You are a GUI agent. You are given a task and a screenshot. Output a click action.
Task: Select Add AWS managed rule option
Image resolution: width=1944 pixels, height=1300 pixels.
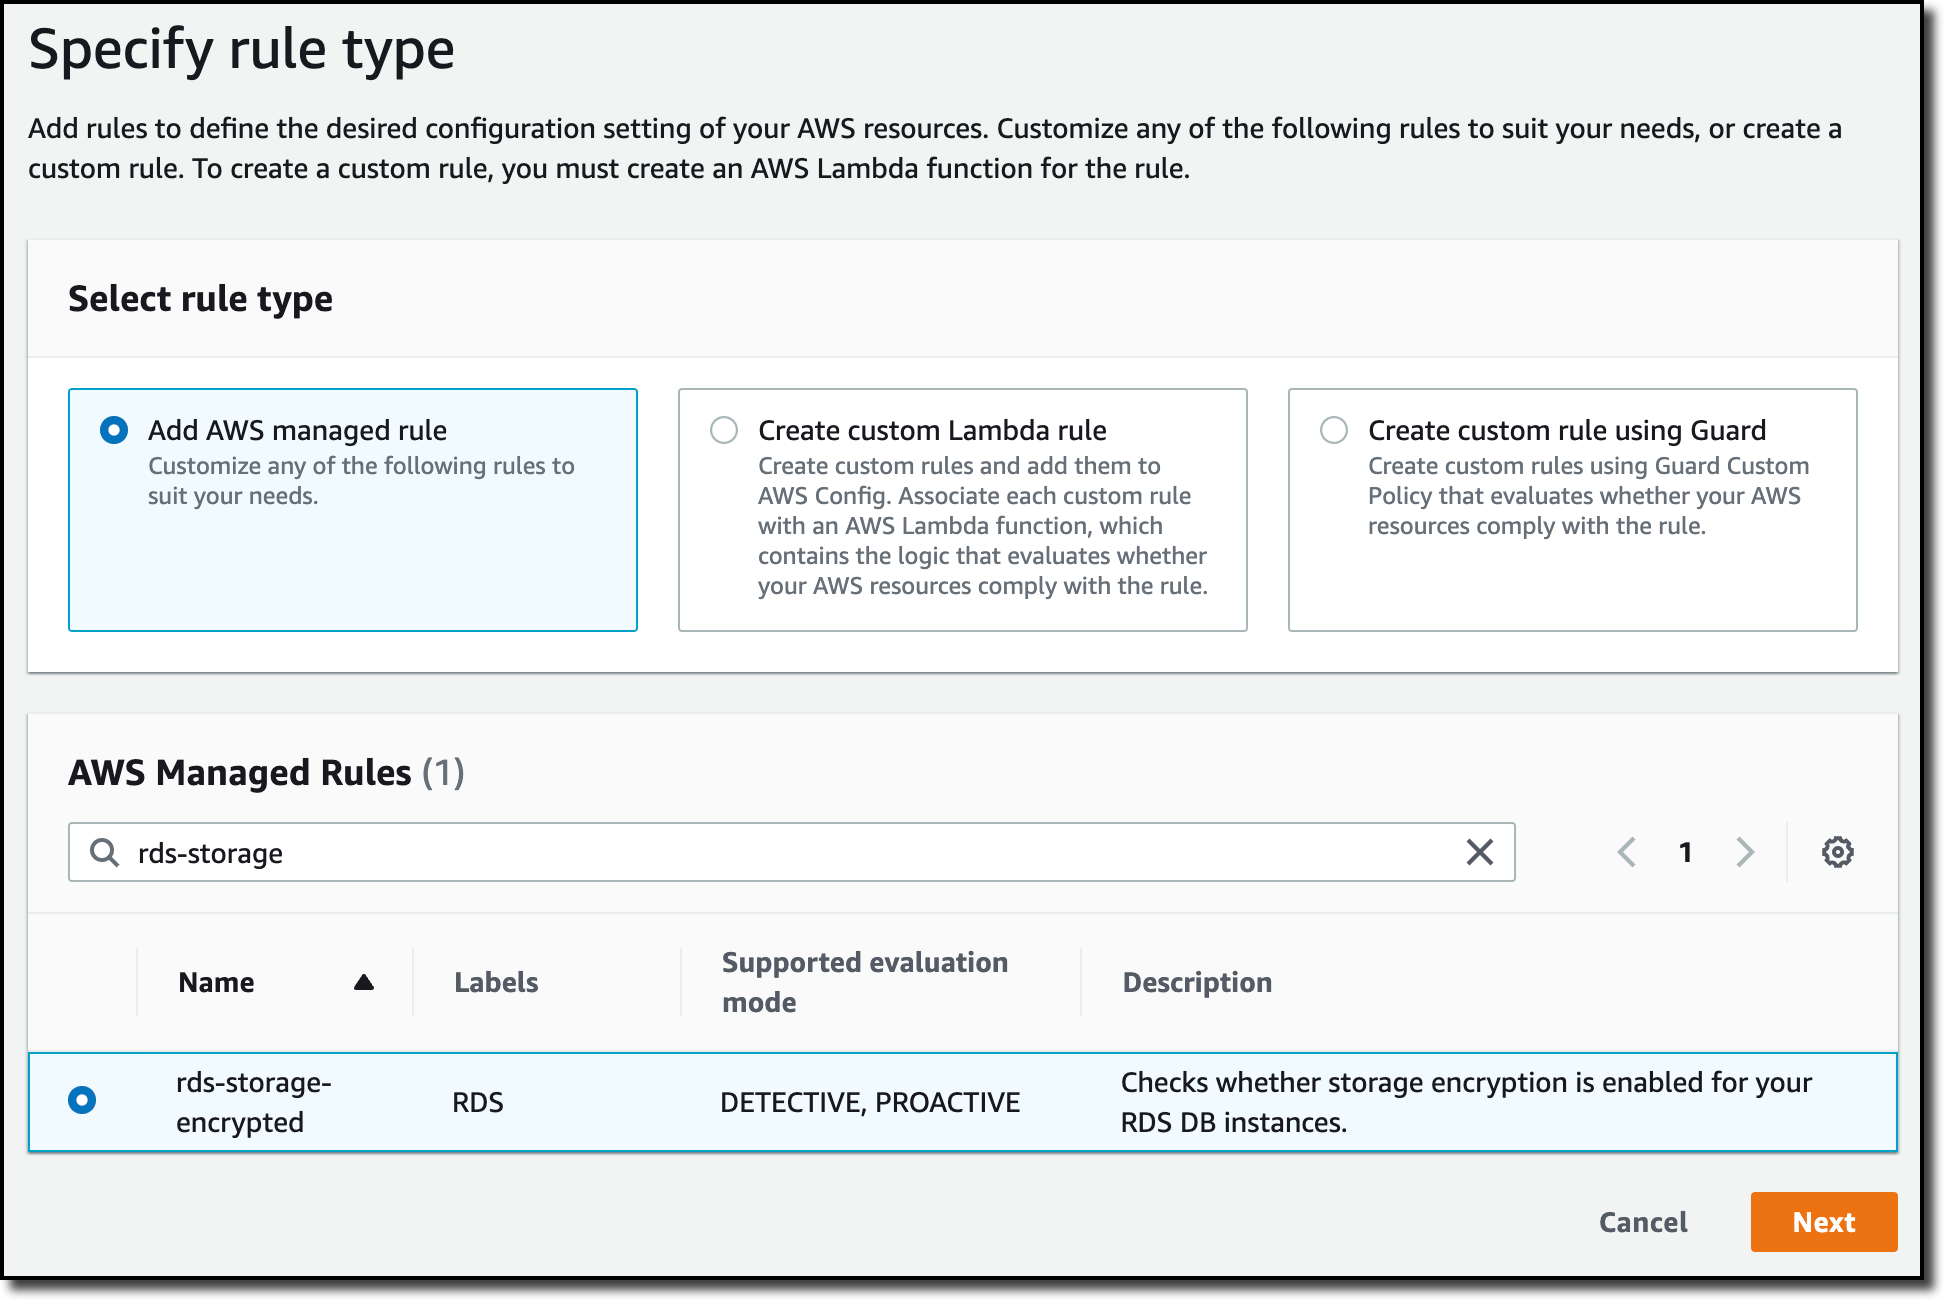coord(114,430)
